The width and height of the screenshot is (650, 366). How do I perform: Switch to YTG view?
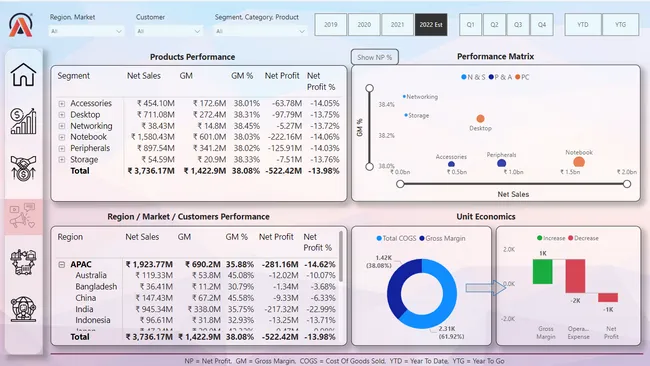(620, 24)
